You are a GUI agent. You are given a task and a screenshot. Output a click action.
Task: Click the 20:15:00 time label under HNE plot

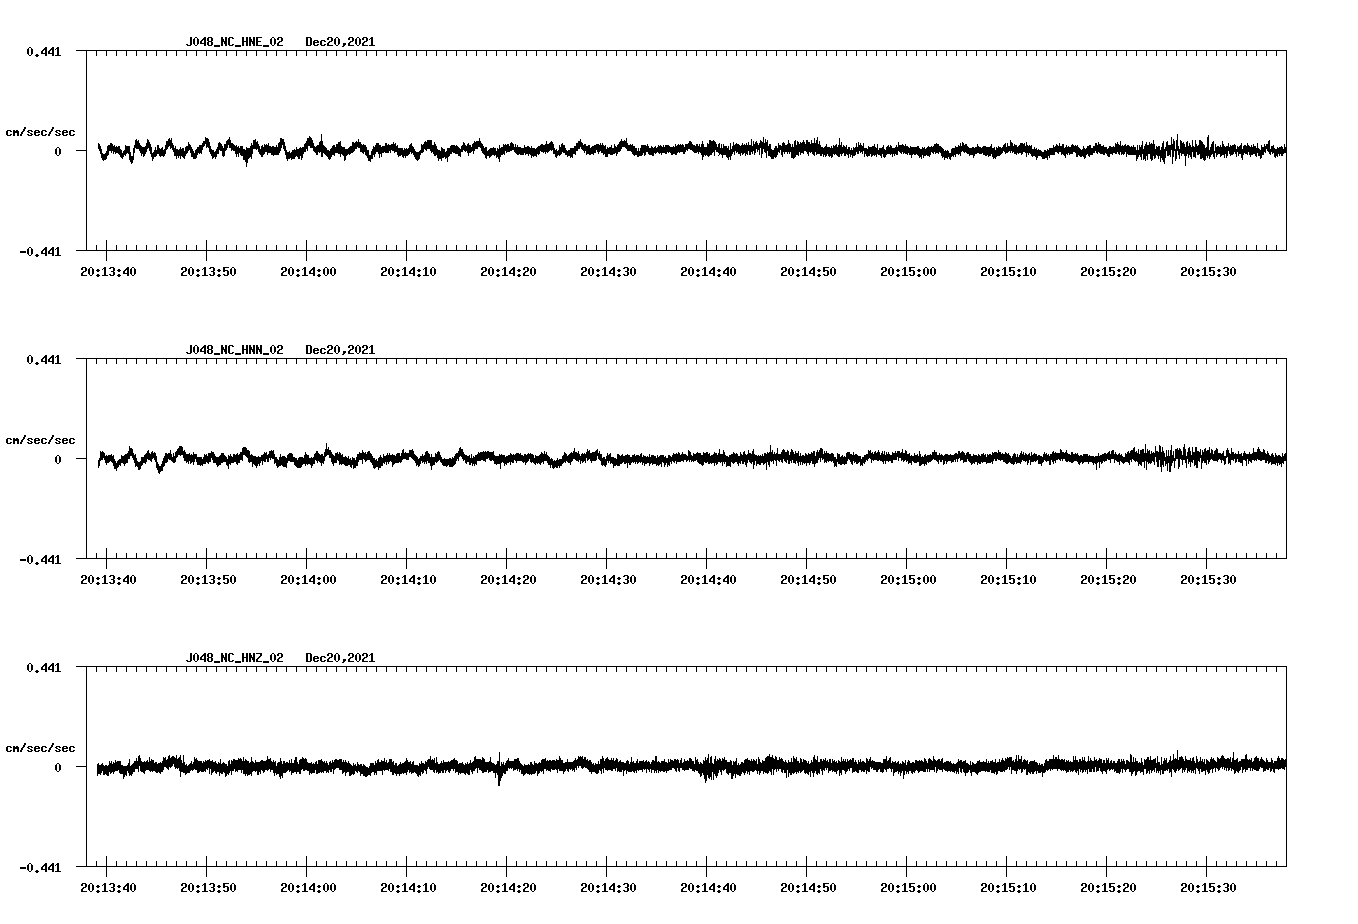tap(908, 272)
